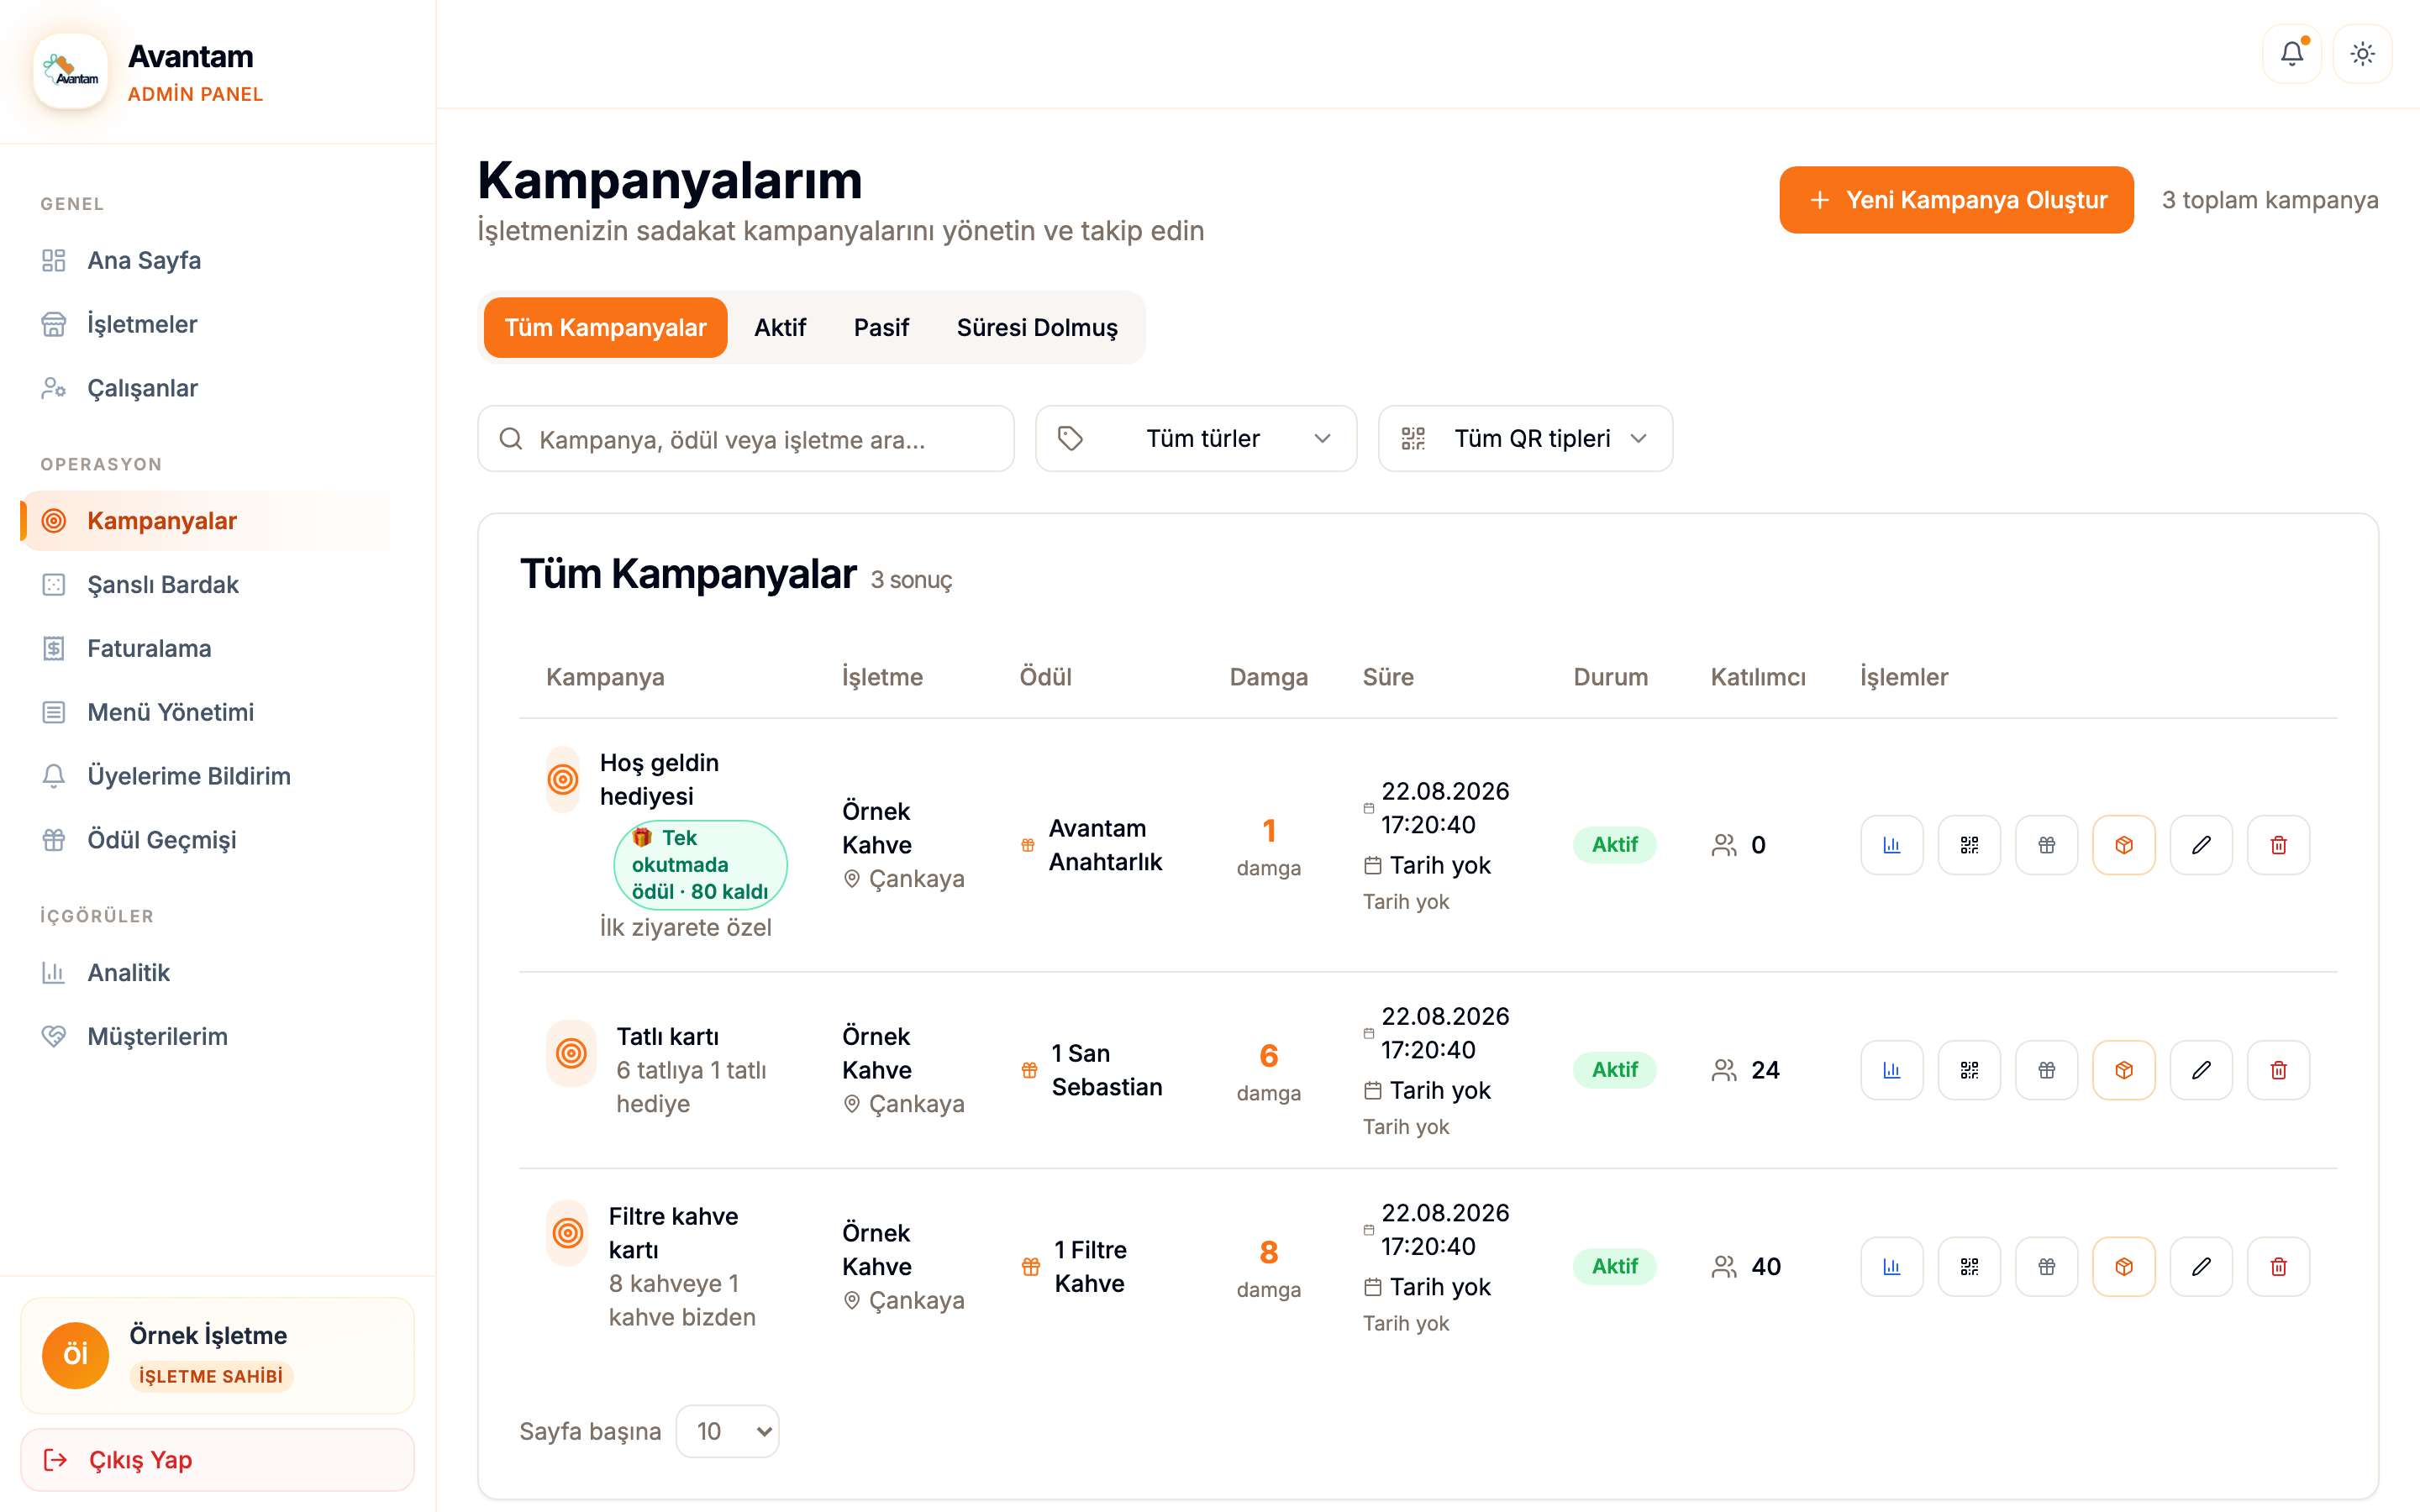Go to Ana Sayfa in sidebar

click(x=206, y=260)
